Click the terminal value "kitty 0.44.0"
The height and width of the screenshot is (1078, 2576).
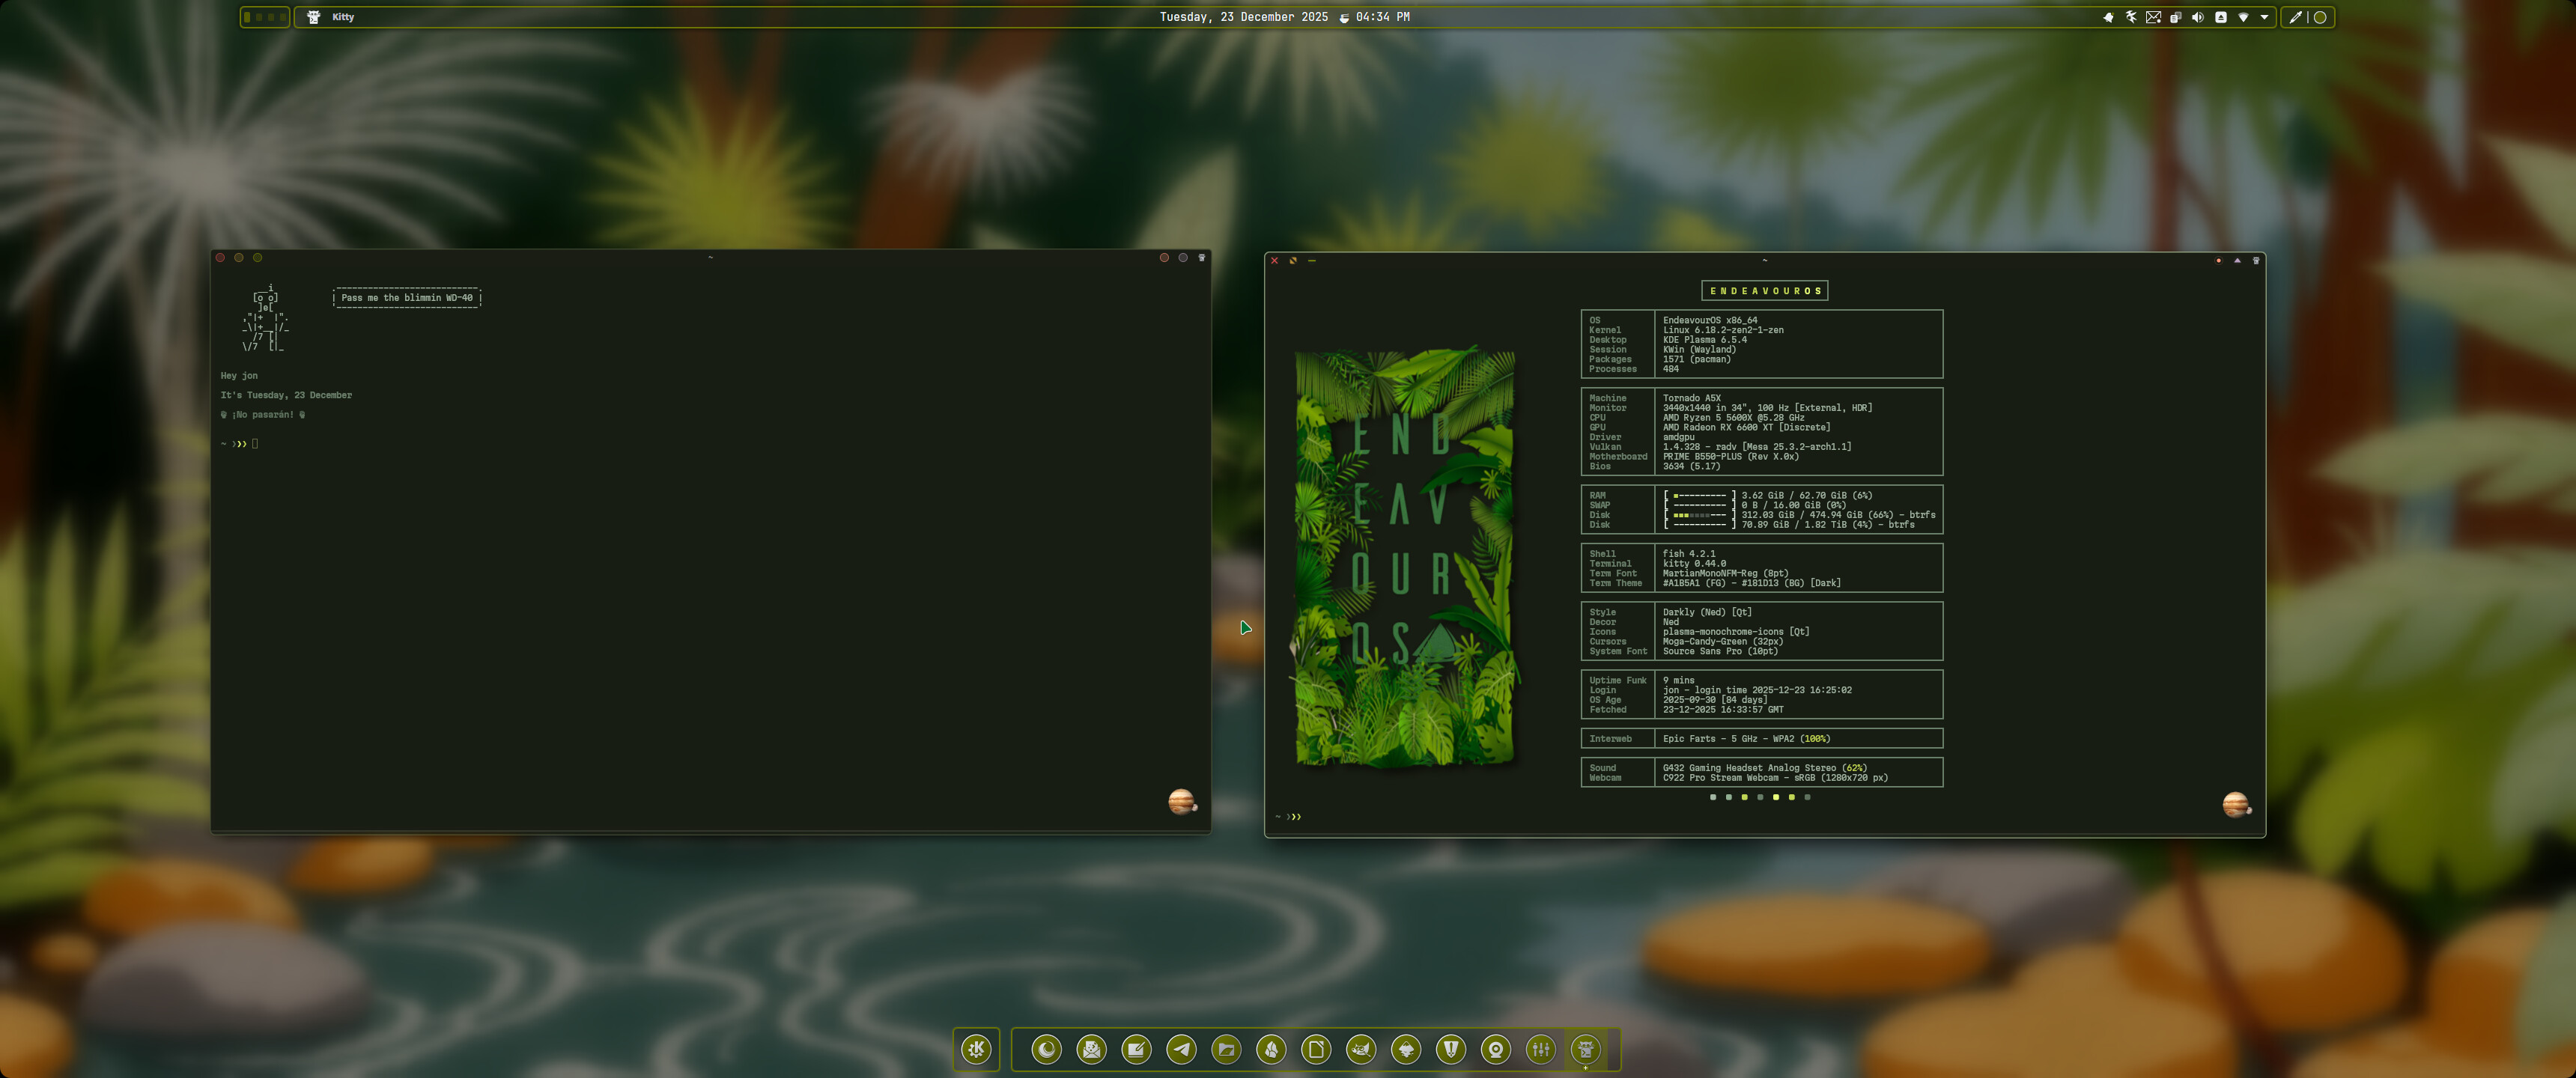click(1694, 564)
